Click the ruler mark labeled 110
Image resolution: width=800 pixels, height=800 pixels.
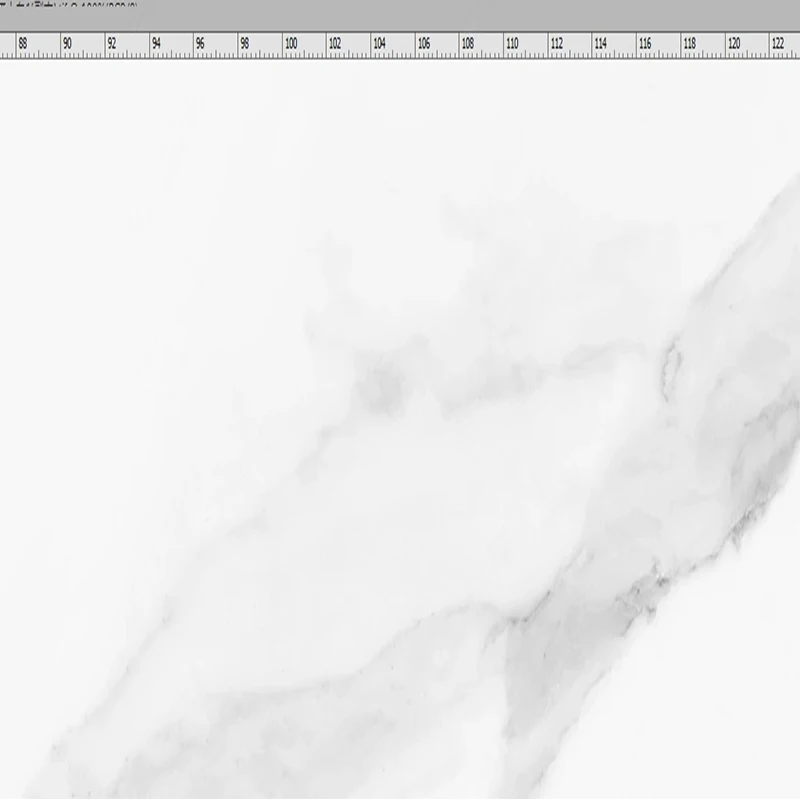coord(512,44)
